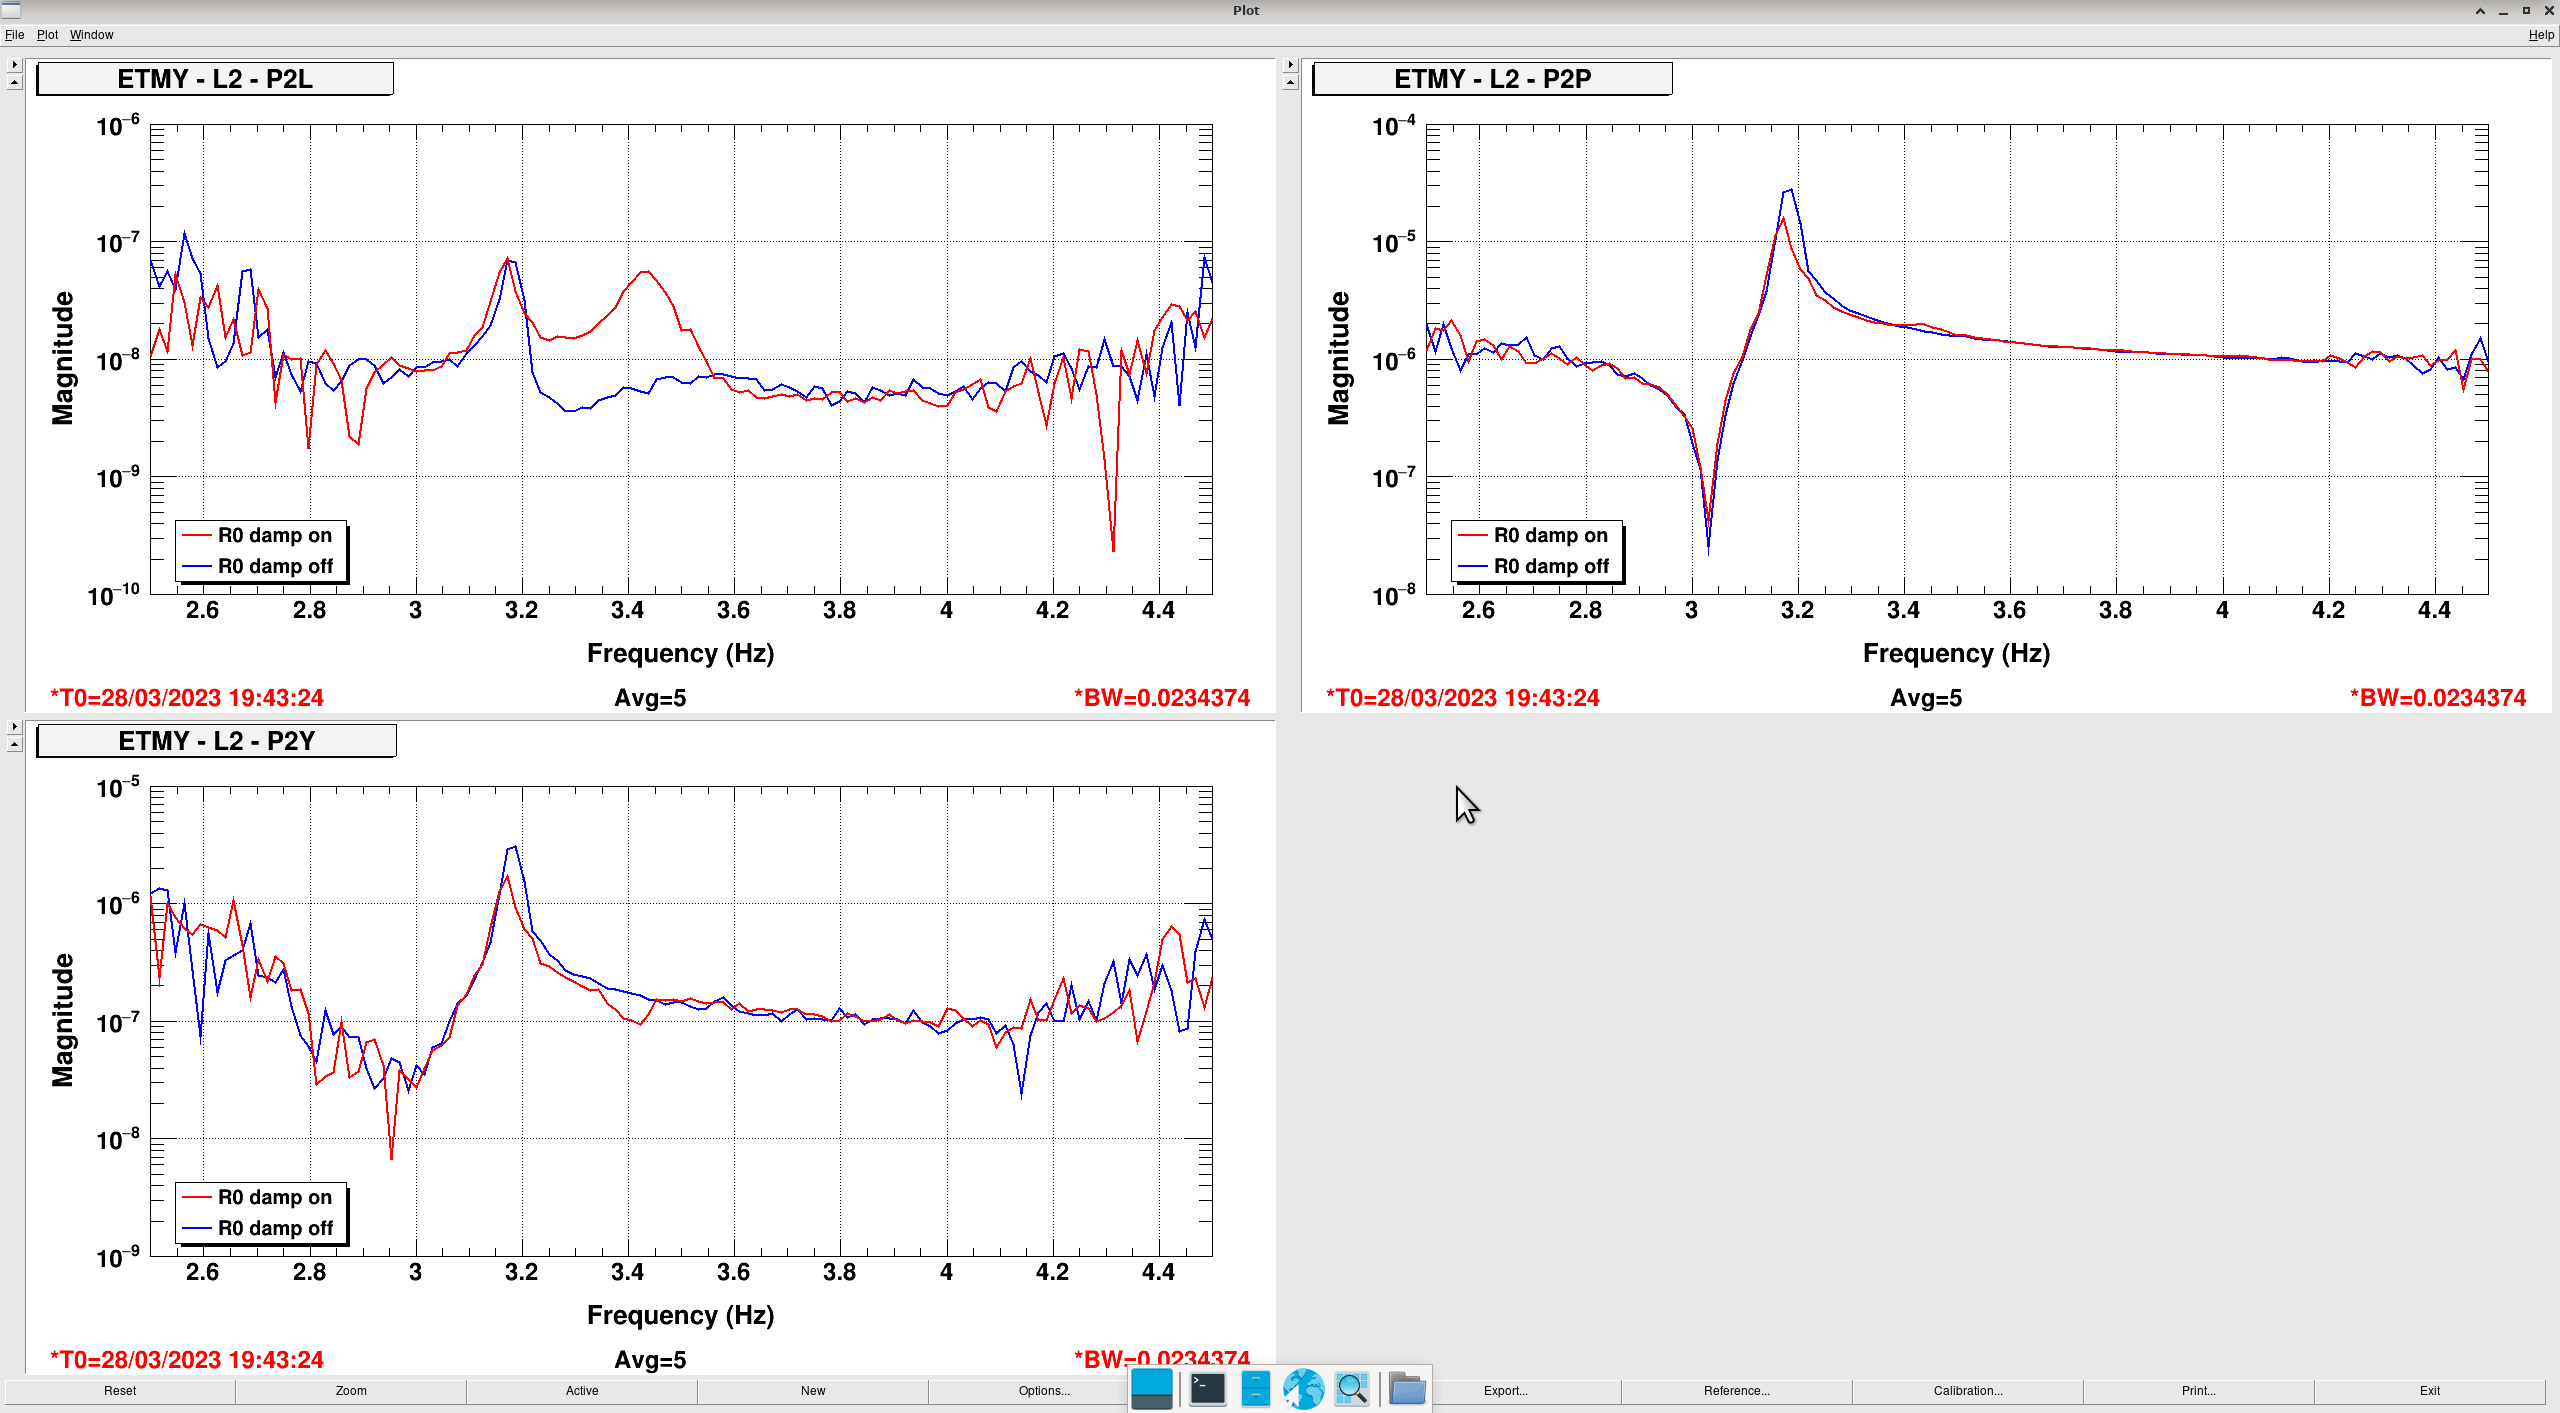
Task: Click the Reference... button
Action: [1736, 1391]
